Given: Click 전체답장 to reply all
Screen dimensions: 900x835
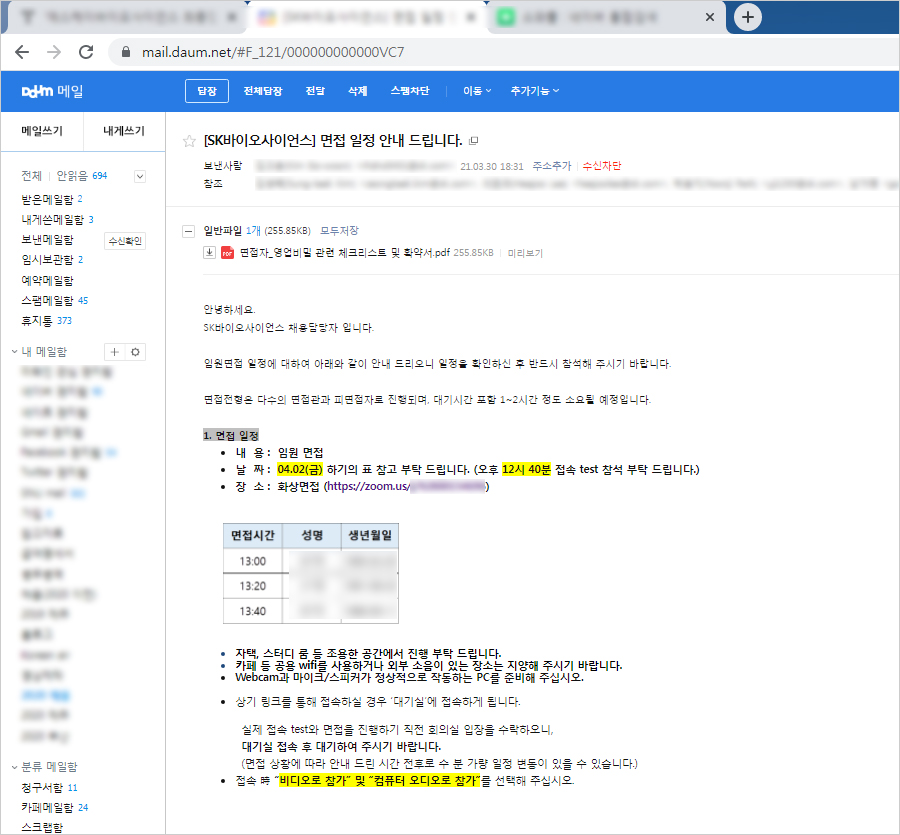Looking at the screenshot, I should (x=262, y=91).
